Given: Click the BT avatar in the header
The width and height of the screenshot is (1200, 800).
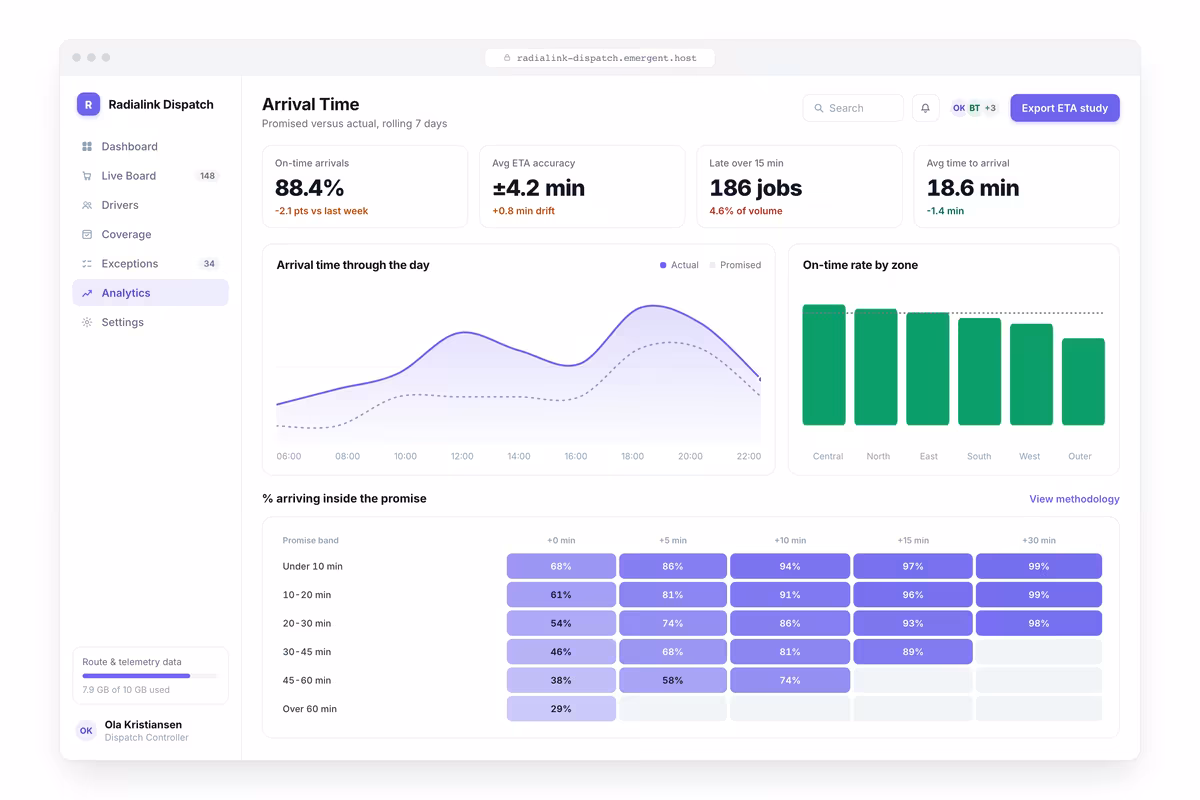Looking at the screenshot, I should point(974,108).
